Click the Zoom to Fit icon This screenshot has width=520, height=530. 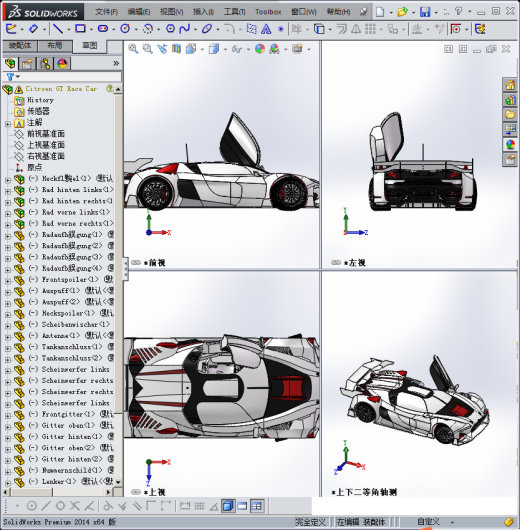click(x=133, y=49)
